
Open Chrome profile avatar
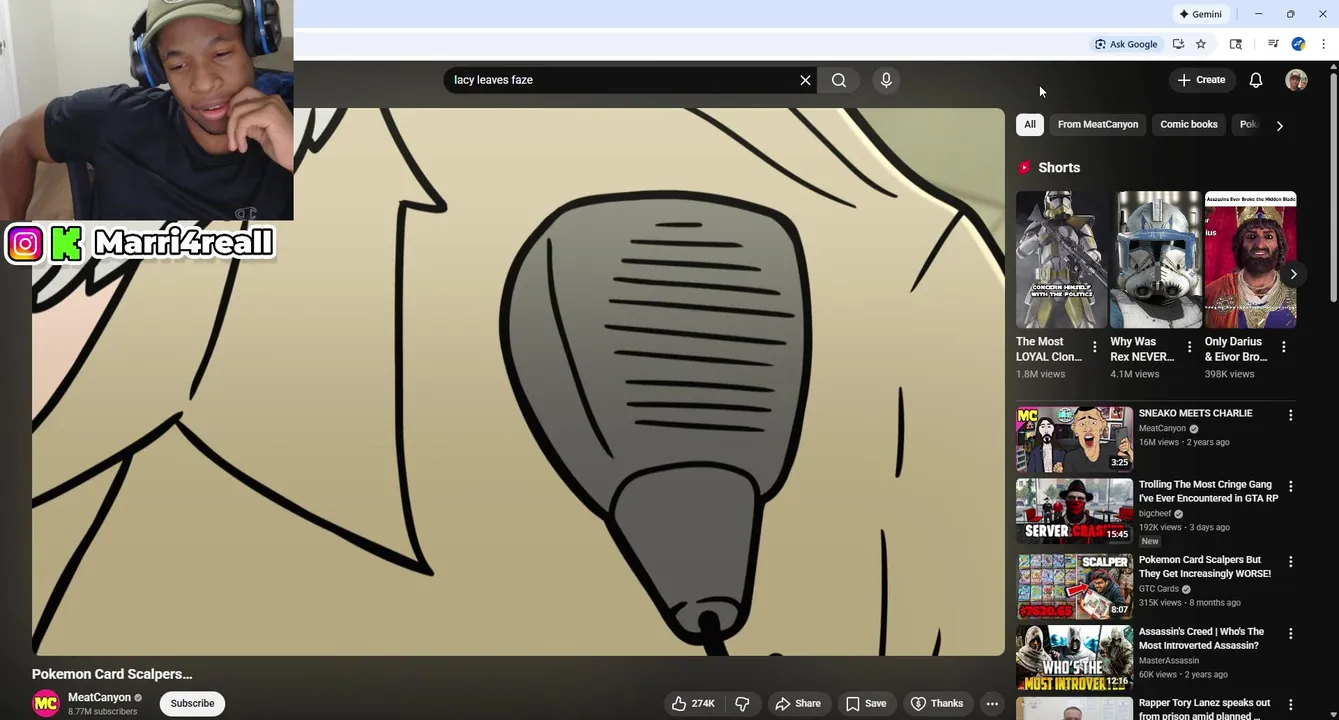point(1298,44)
